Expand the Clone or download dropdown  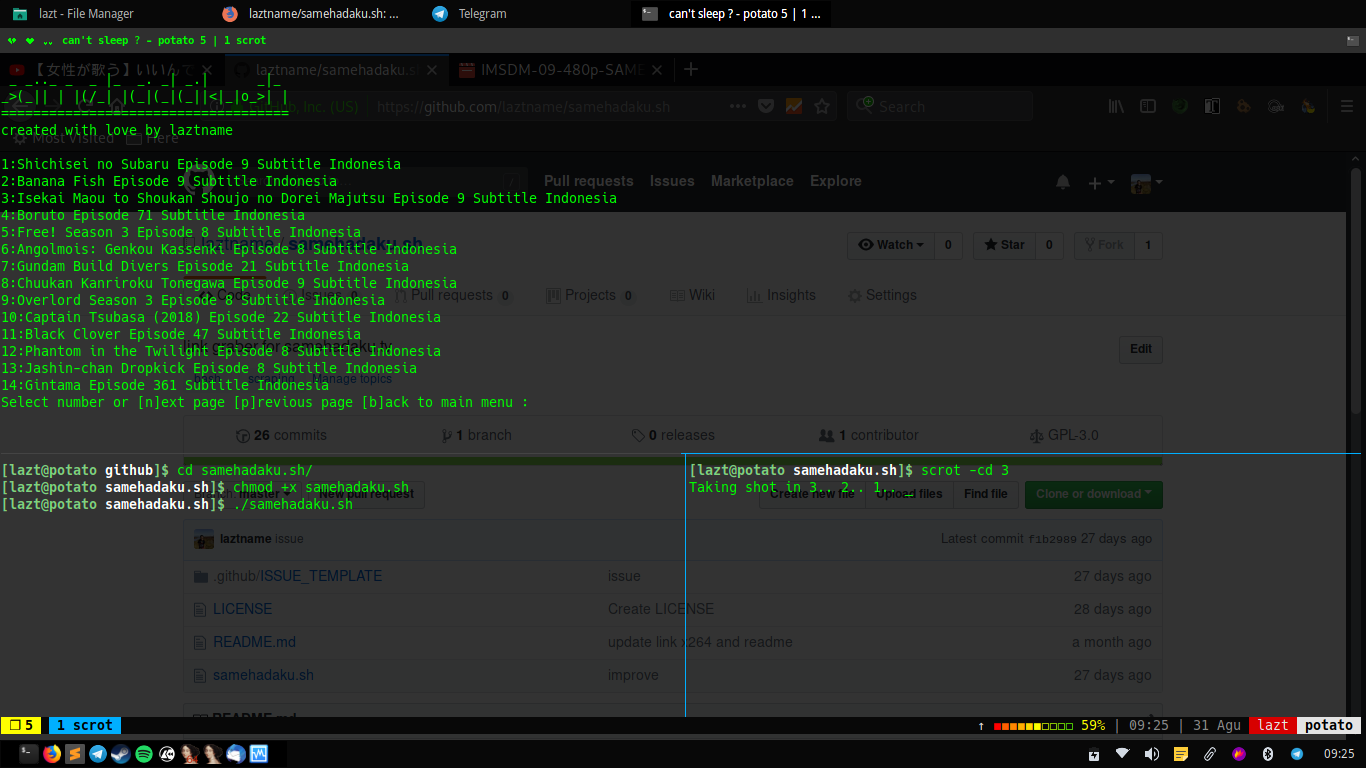(1093, 494)
